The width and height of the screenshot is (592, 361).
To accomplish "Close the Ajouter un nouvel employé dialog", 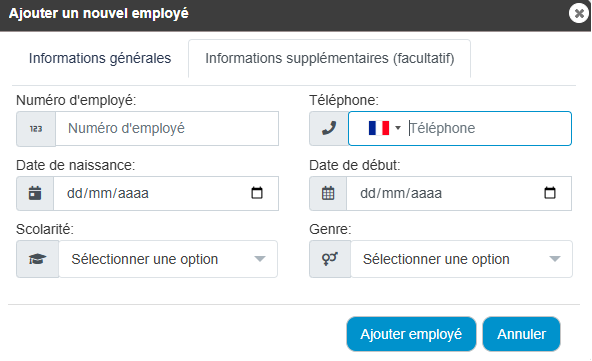I will click(578, 14).
